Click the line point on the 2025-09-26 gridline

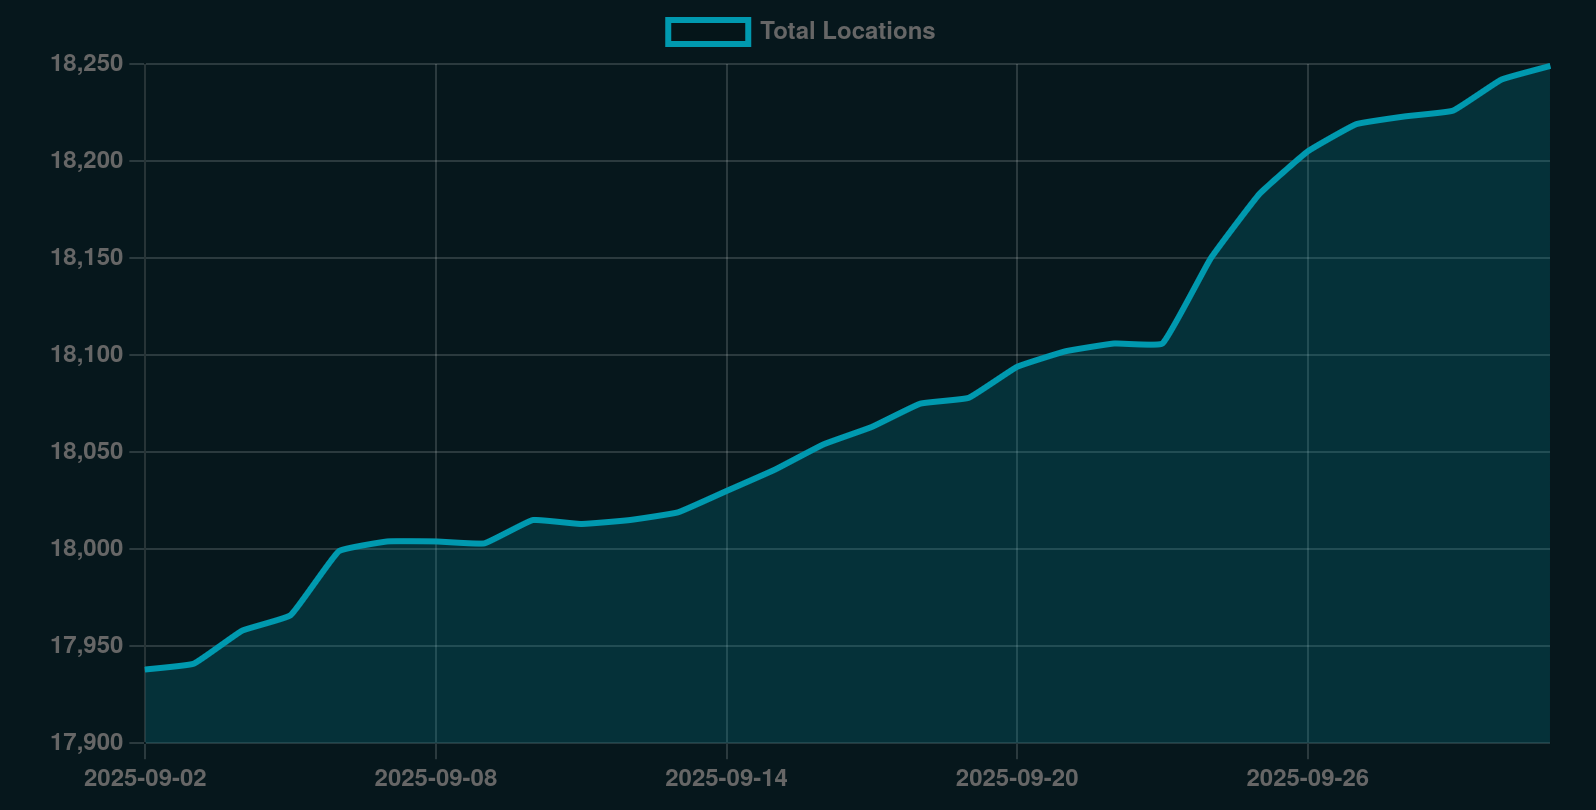(x=1308, y=151)
